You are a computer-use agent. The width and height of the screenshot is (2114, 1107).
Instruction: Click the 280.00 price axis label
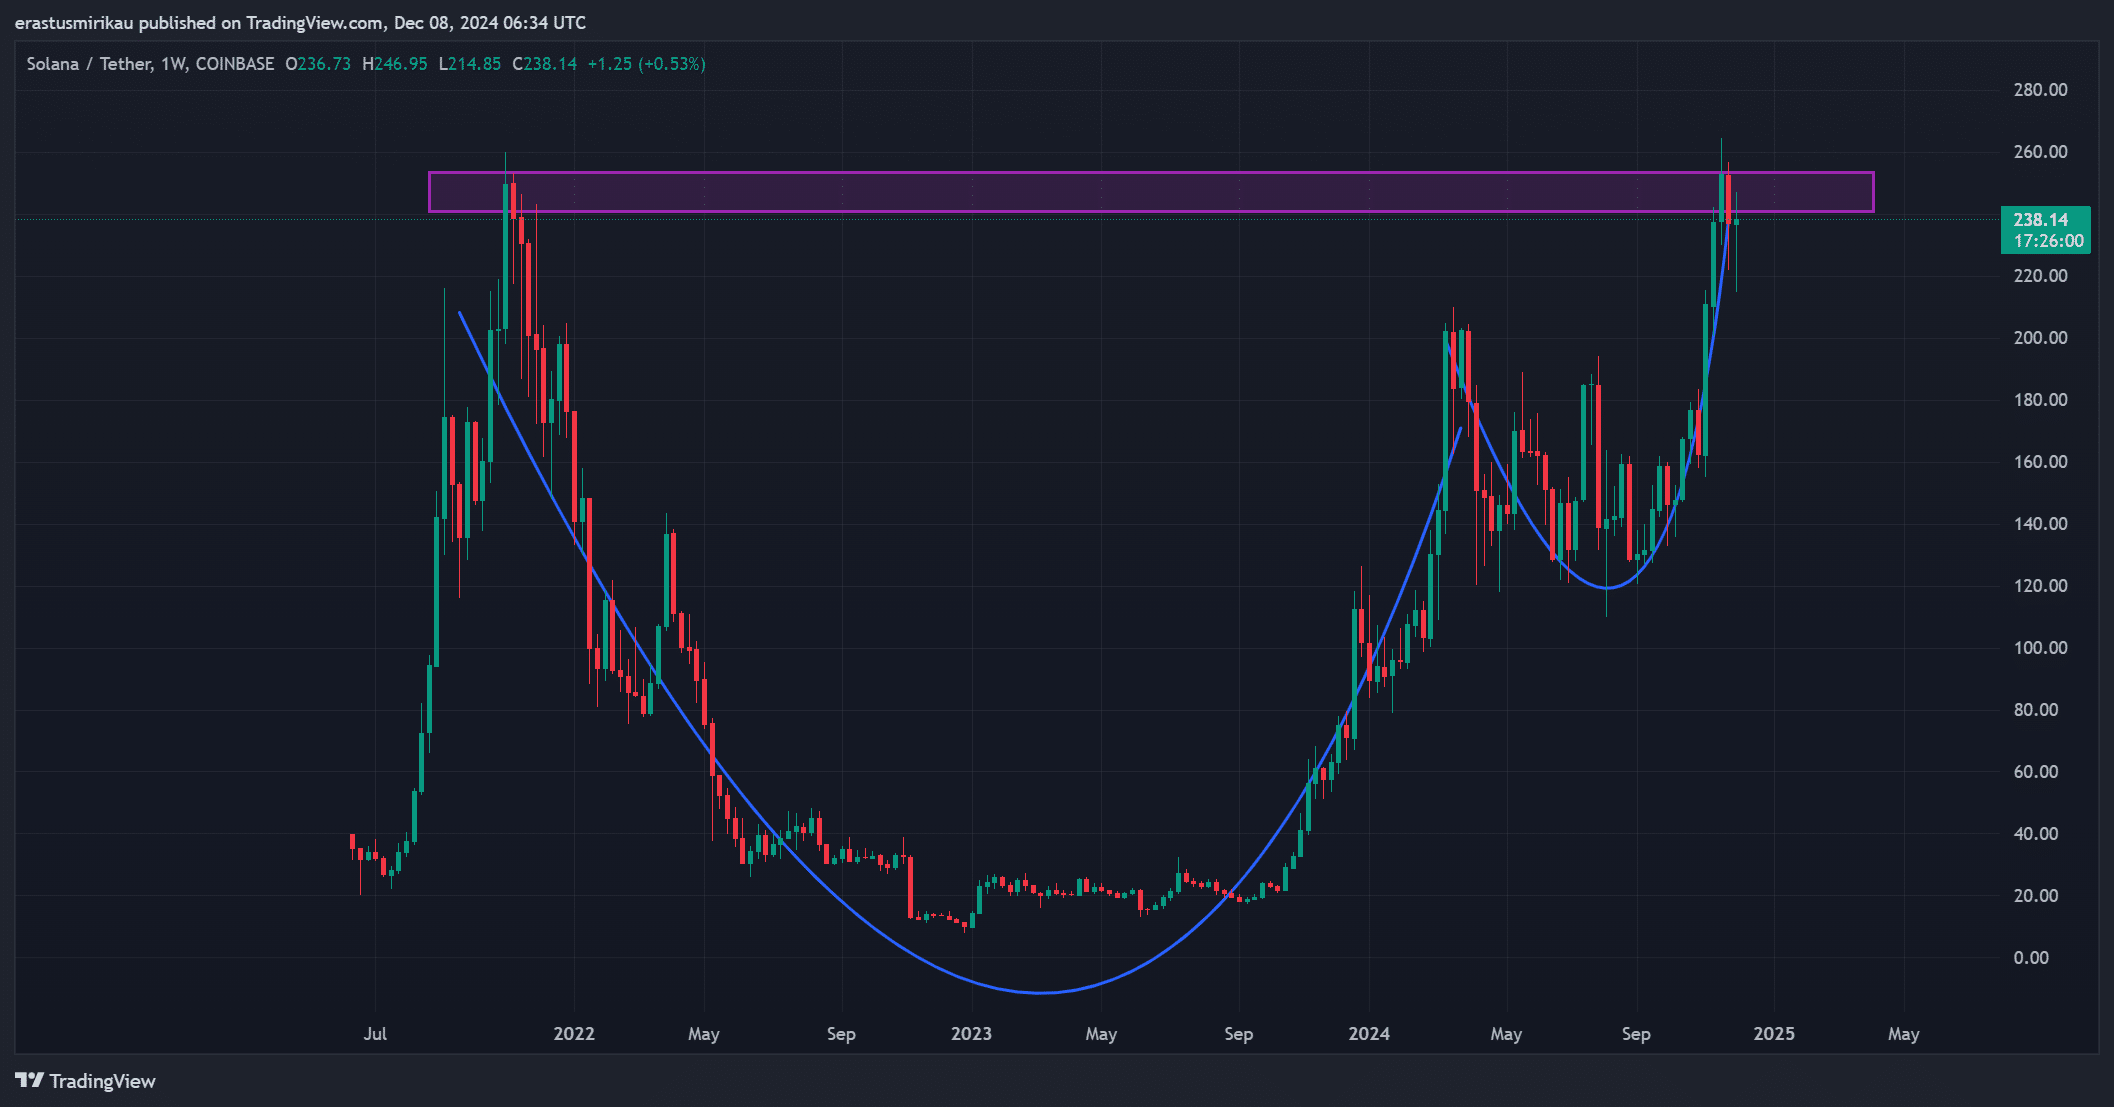2040,90
